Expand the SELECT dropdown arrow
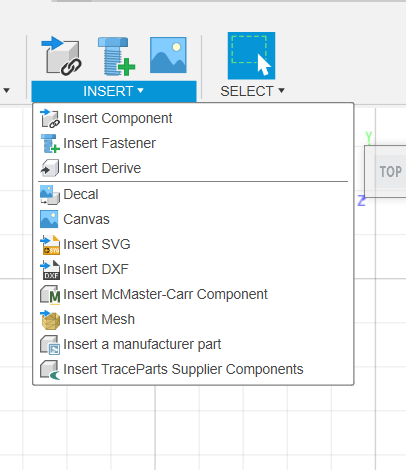 [x=281, y=91]
